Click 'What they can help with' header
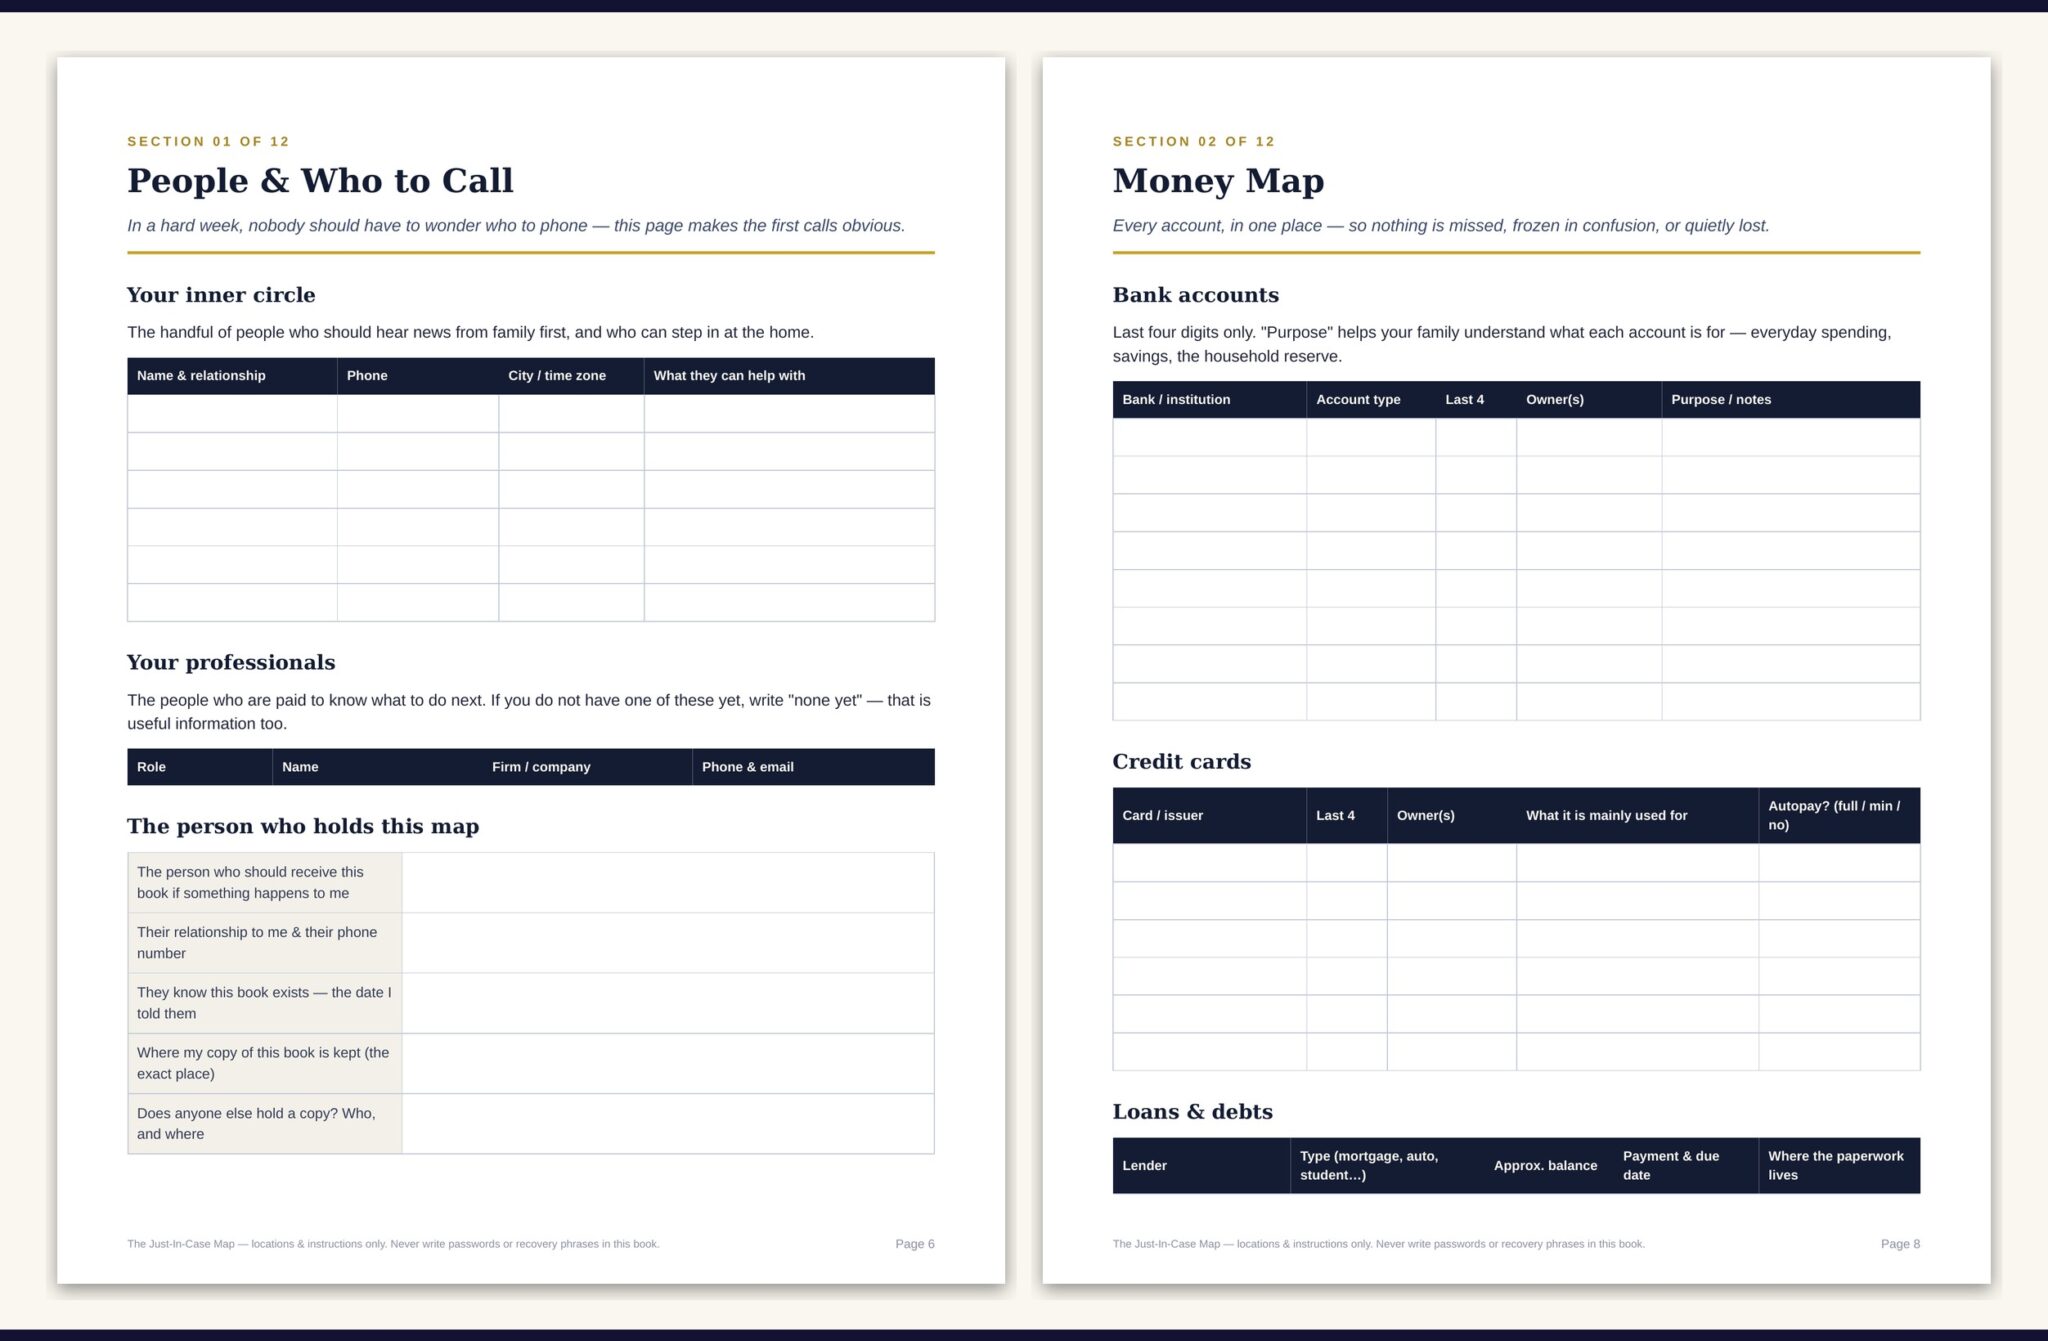 (789, 376)
